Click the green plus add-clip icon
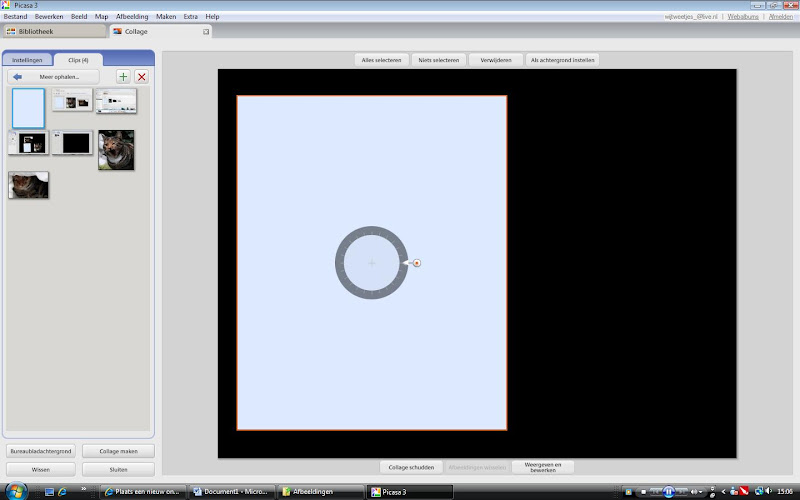800x500 pixels. click(123, 77)
